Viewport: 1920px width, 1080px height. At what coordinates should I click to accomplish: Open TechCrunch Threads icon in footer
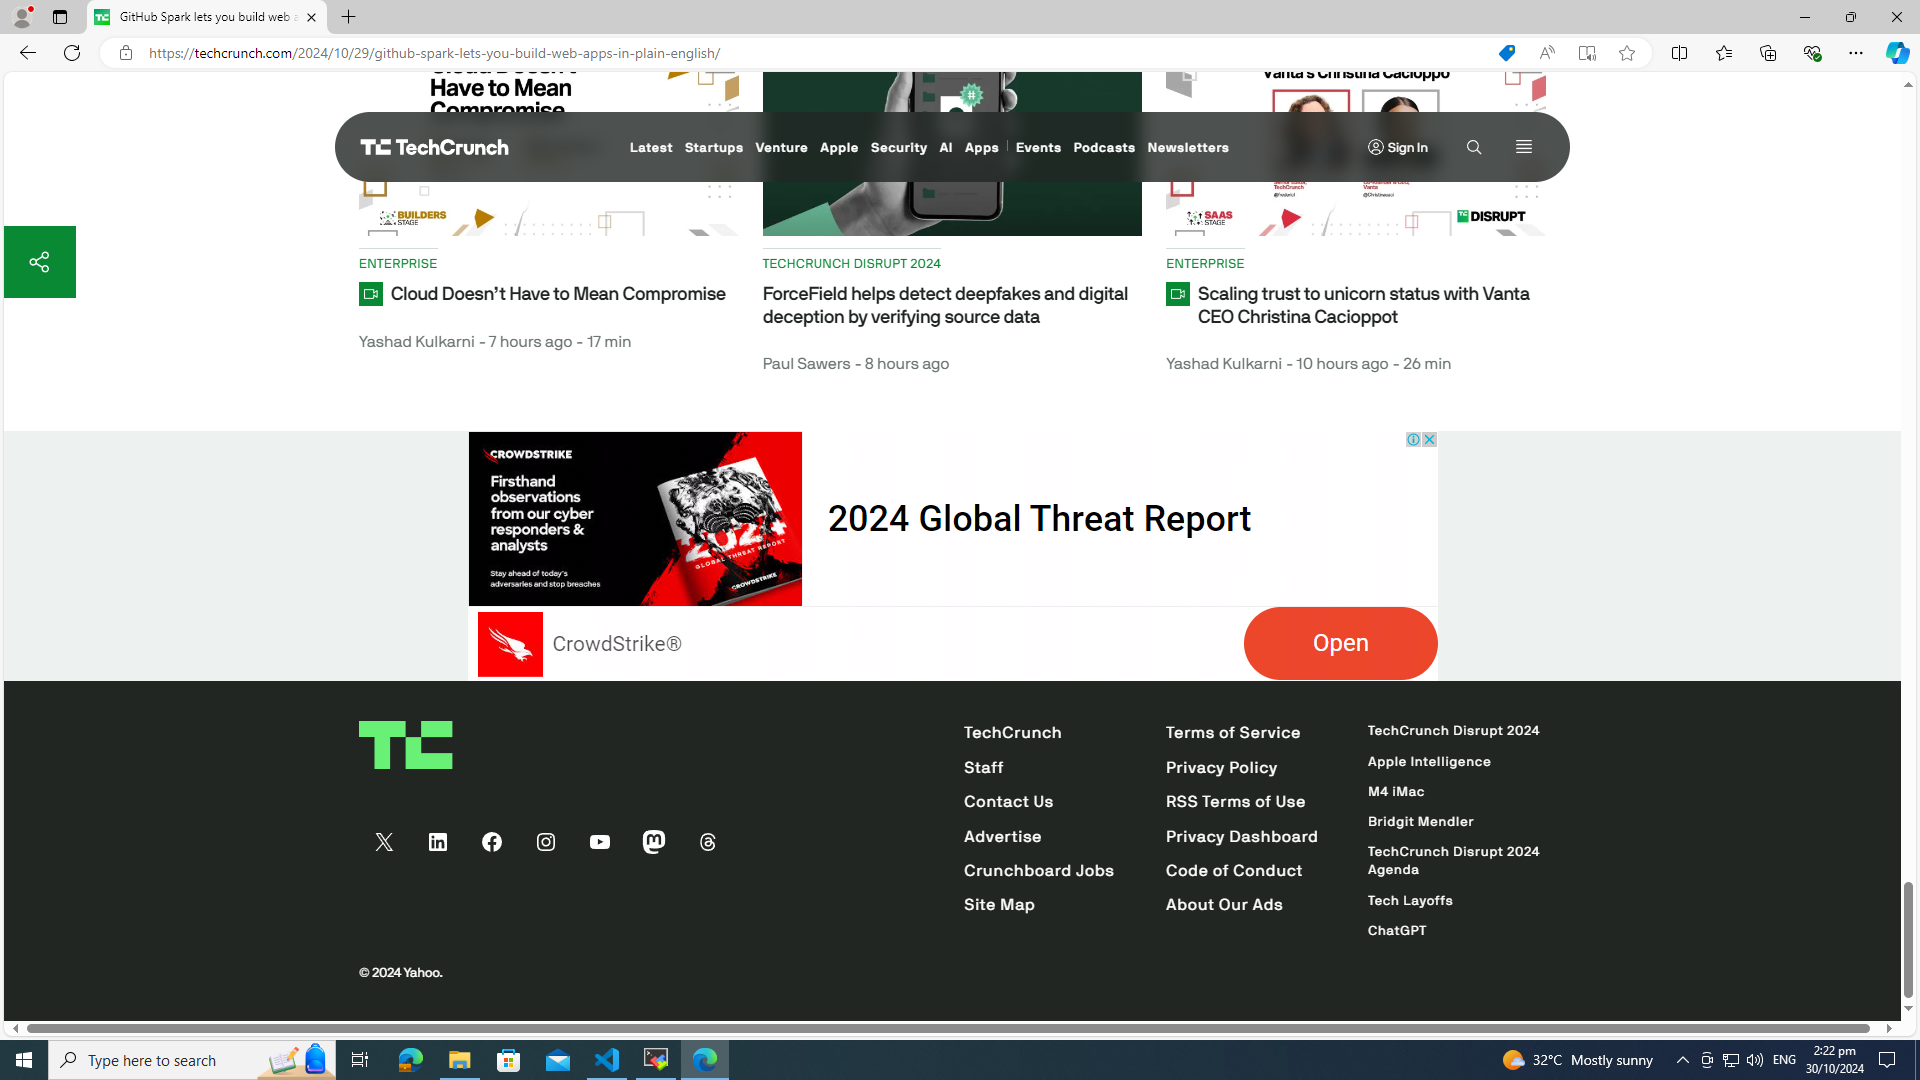tap(708, 842)
